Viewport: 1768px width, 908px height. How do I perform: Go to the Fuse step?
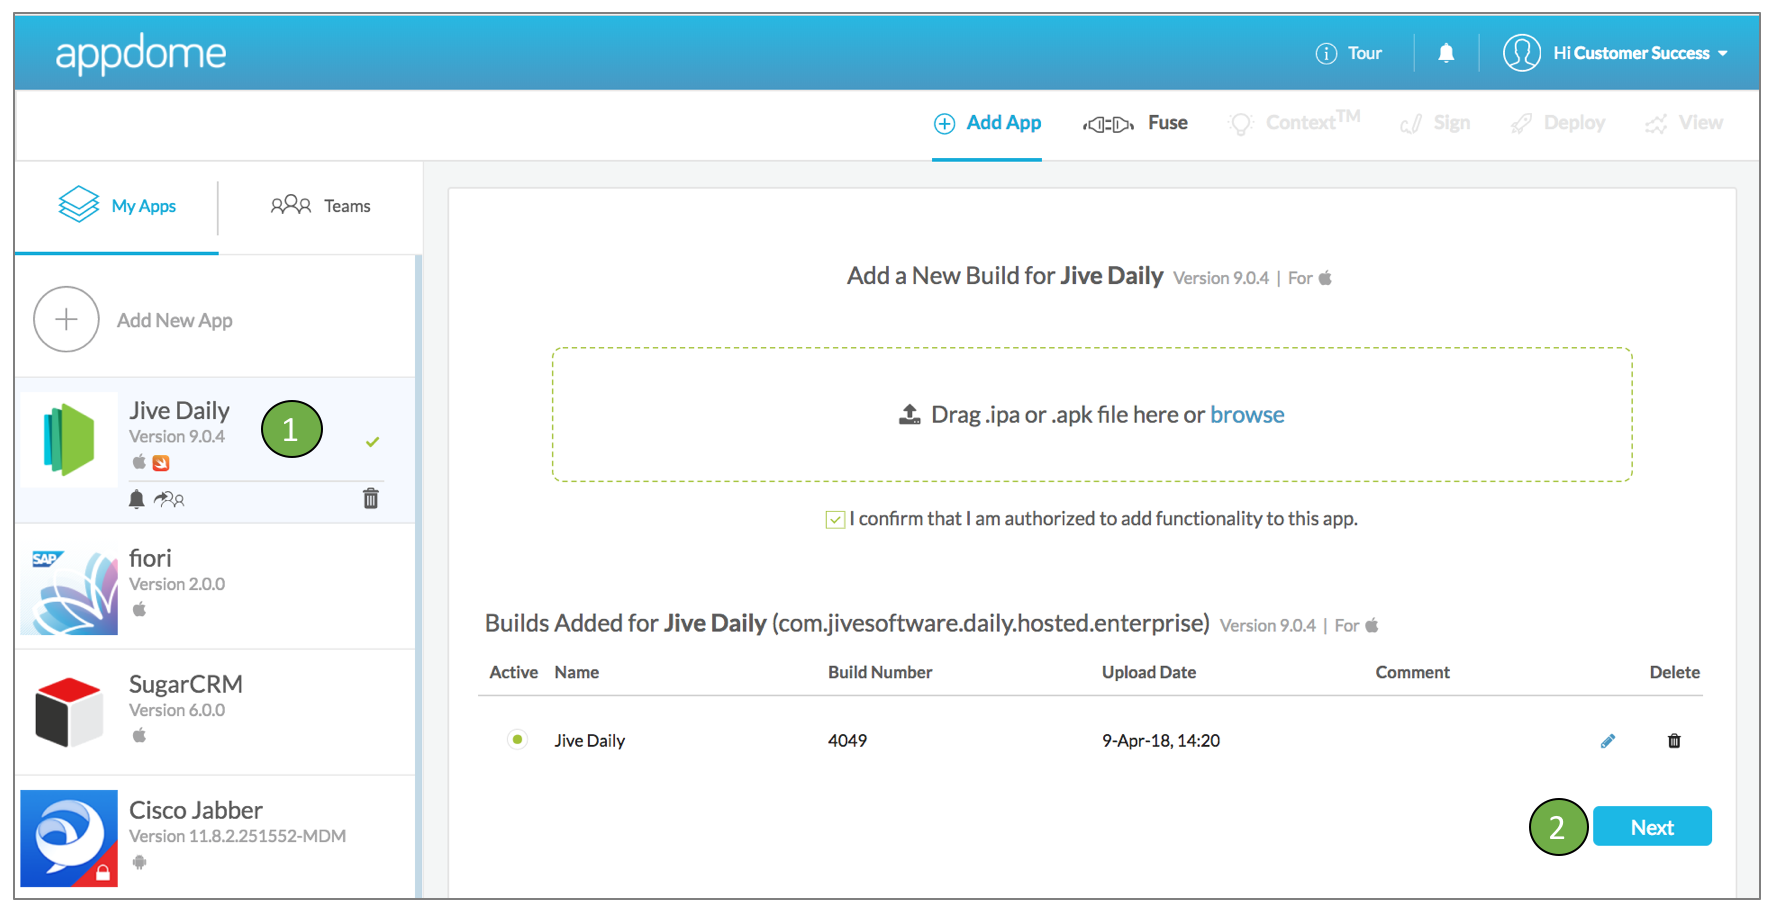1135,123
